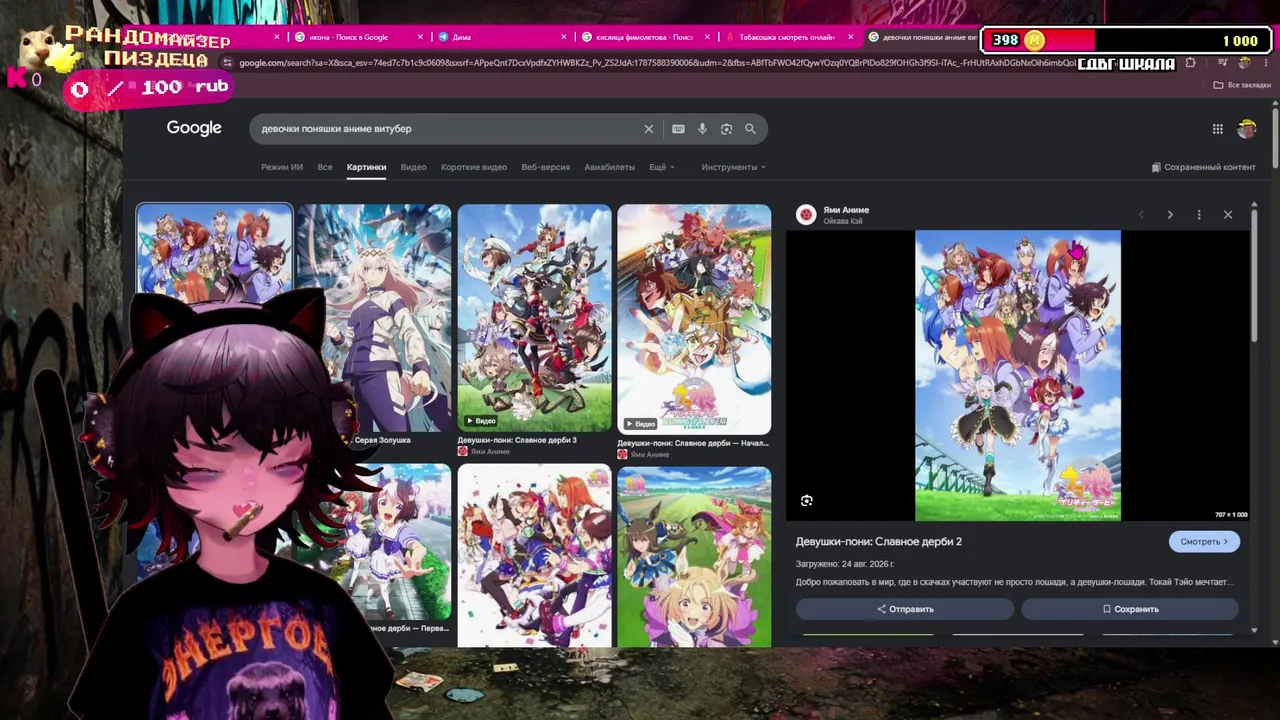The width and height of the screenshot is (1280, 720).
Task: Click the 'Загружено: 24 авг. 2026 г.' text
Action: coord(845,564)
